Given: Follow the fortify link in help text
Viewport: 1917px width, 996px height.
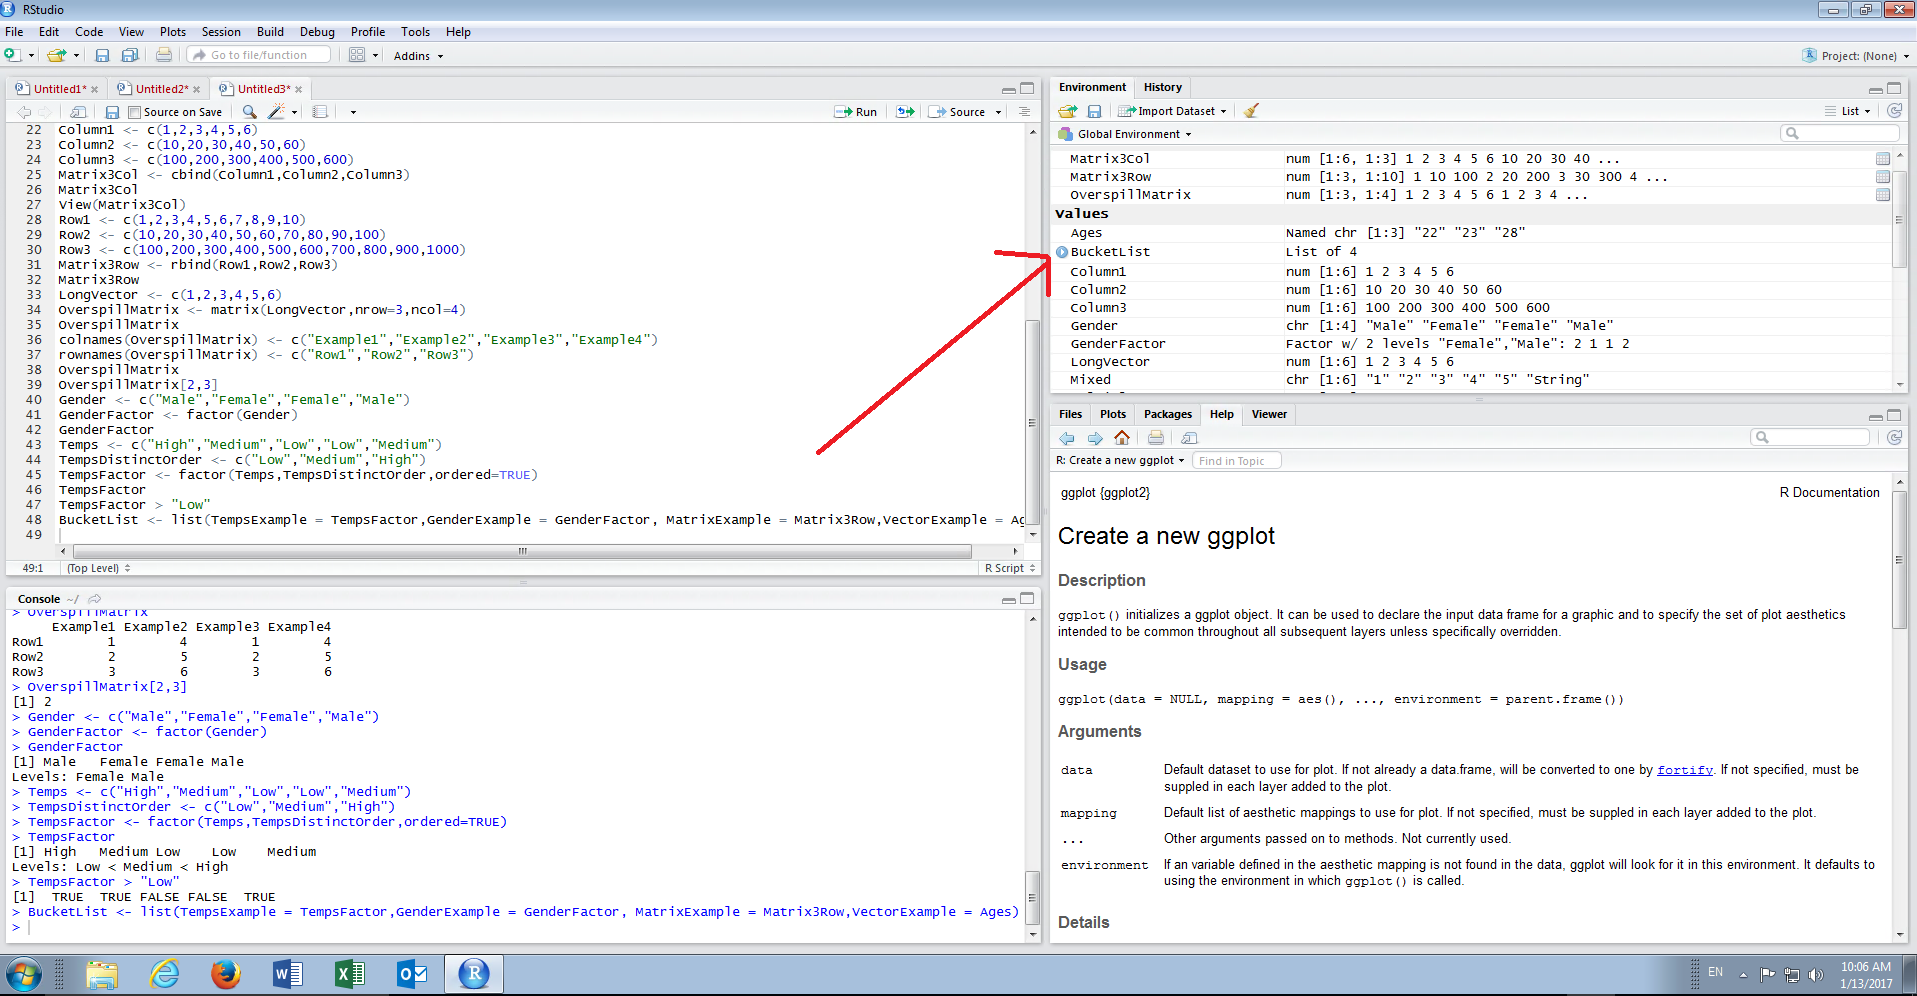Looking at the screenshot, I should point(1684,770).
